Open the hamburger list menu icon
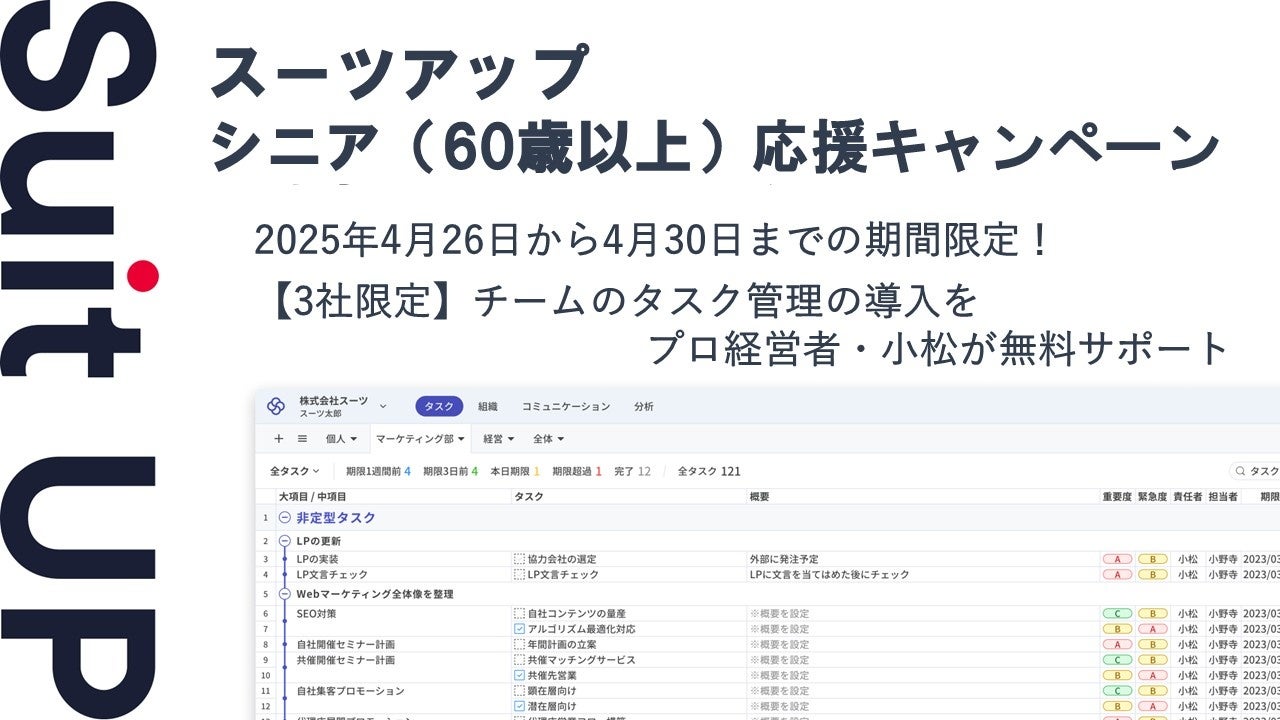Screen dimensions: 1280x720 [x=302, y=438]
